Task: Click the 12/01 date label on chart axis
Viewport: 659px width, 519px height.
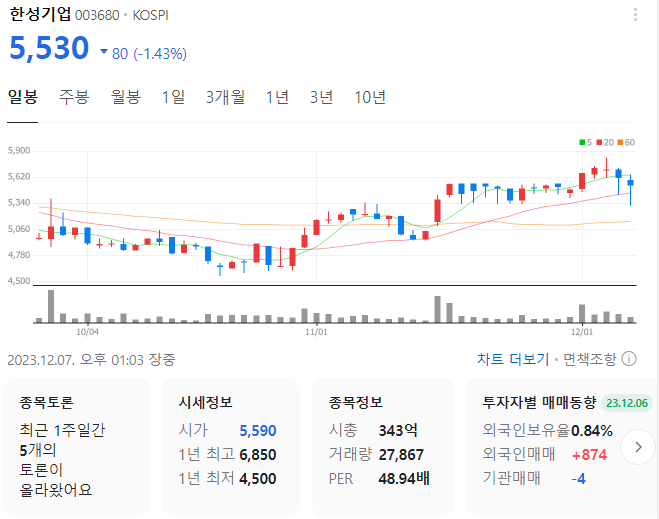Action: pos(582,332)
